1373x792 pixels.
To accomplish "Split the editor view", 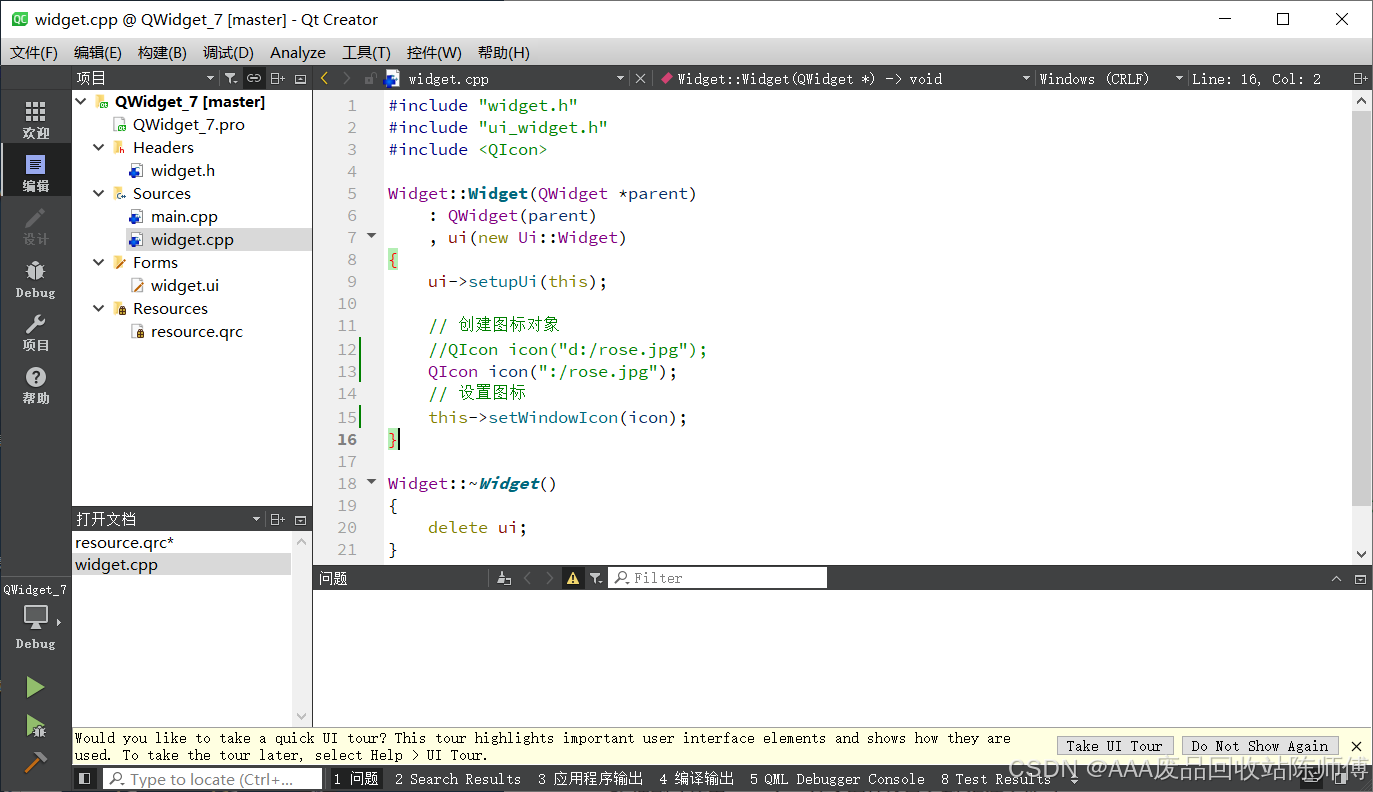I will 1360,78.
